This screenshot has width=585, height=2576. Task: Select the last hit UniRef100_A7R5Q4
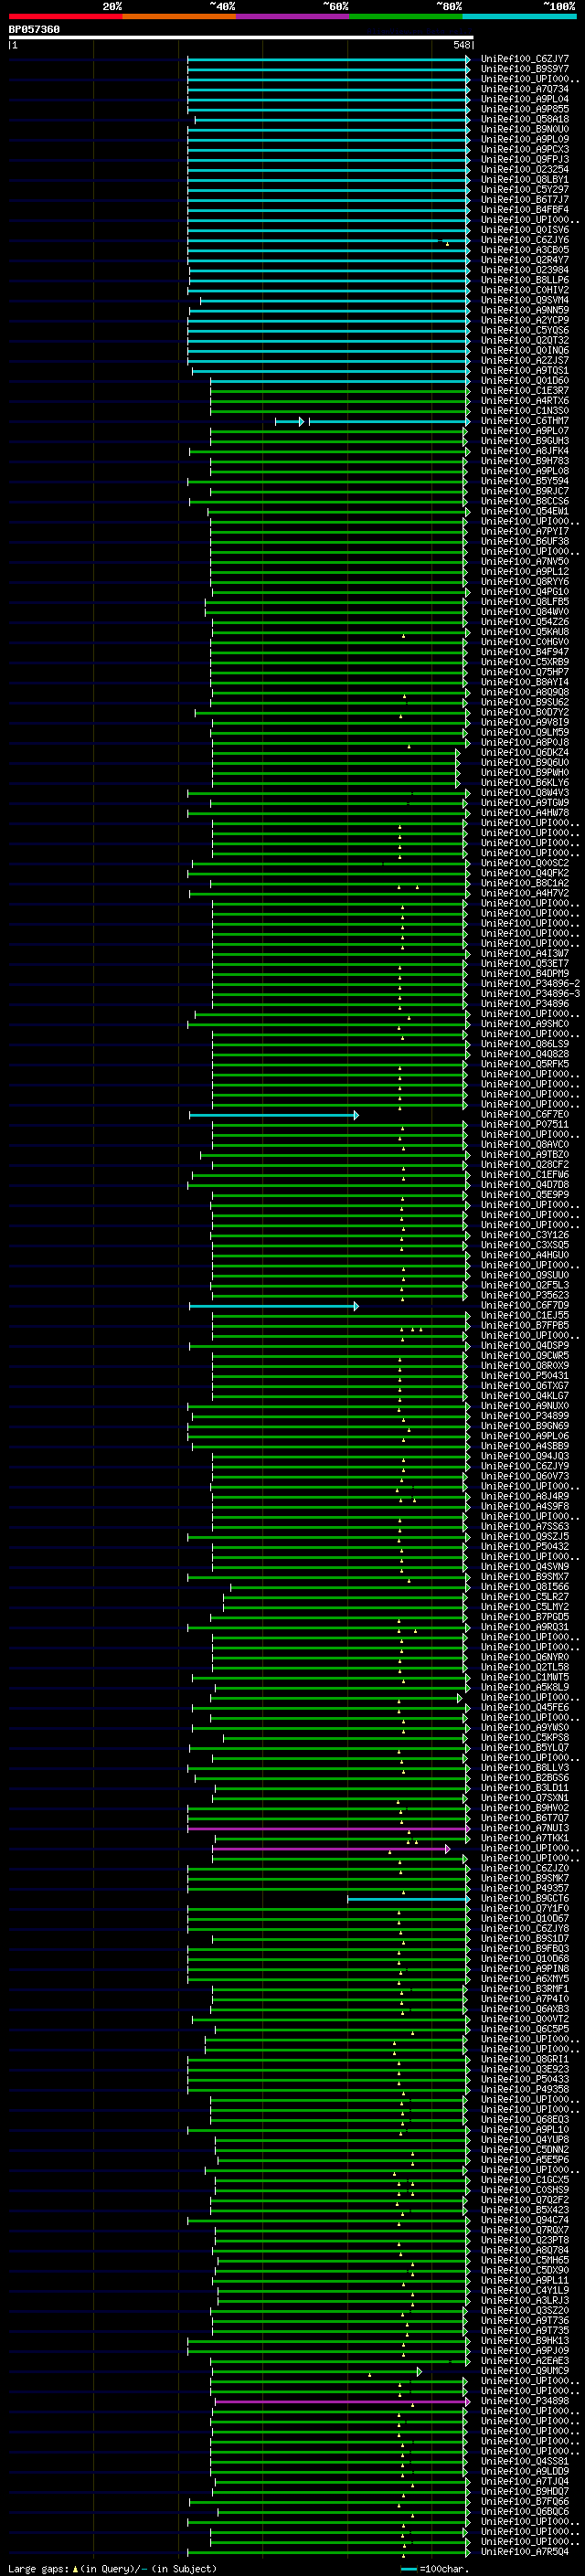524,2551
